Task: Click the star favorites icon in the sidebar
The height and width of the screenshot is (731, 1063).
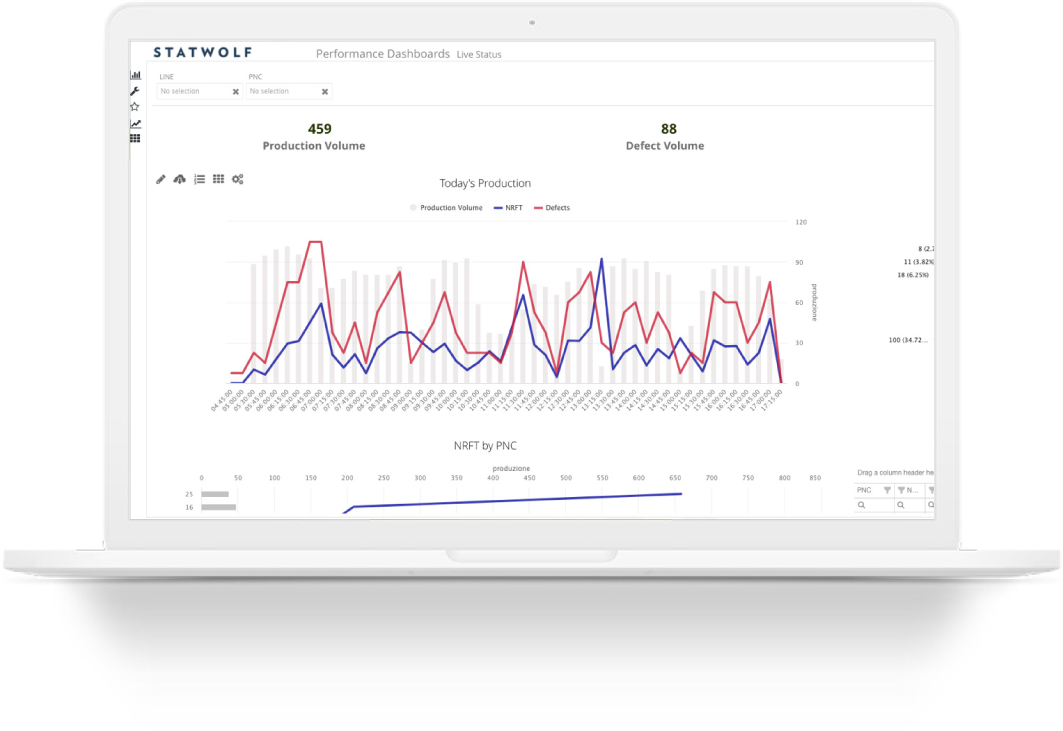Action: [x=135, y=106]
